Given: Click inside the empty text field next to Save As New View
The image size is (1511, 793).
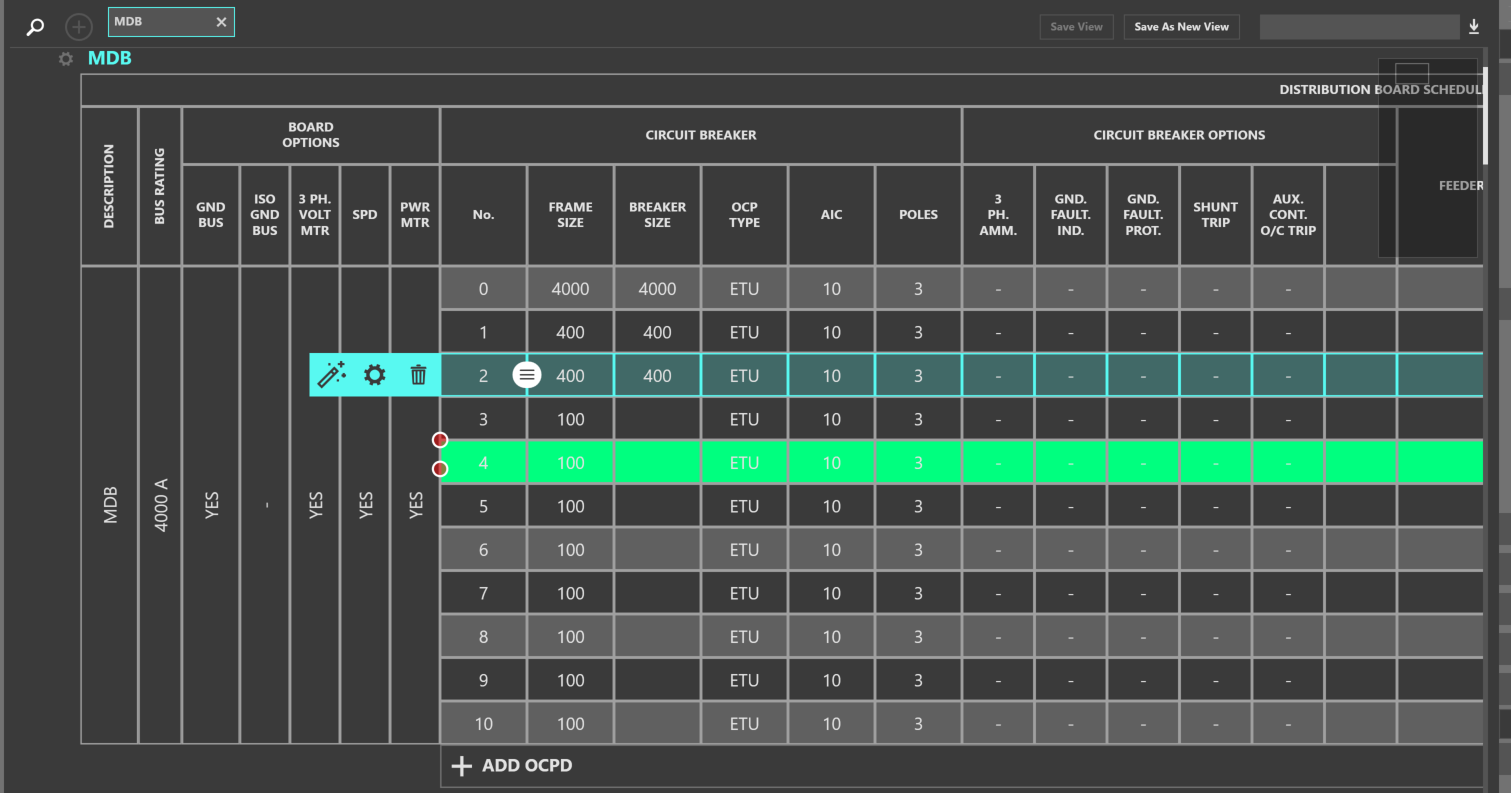Looking at the screenshot, I should click(x=1358, y=26).
